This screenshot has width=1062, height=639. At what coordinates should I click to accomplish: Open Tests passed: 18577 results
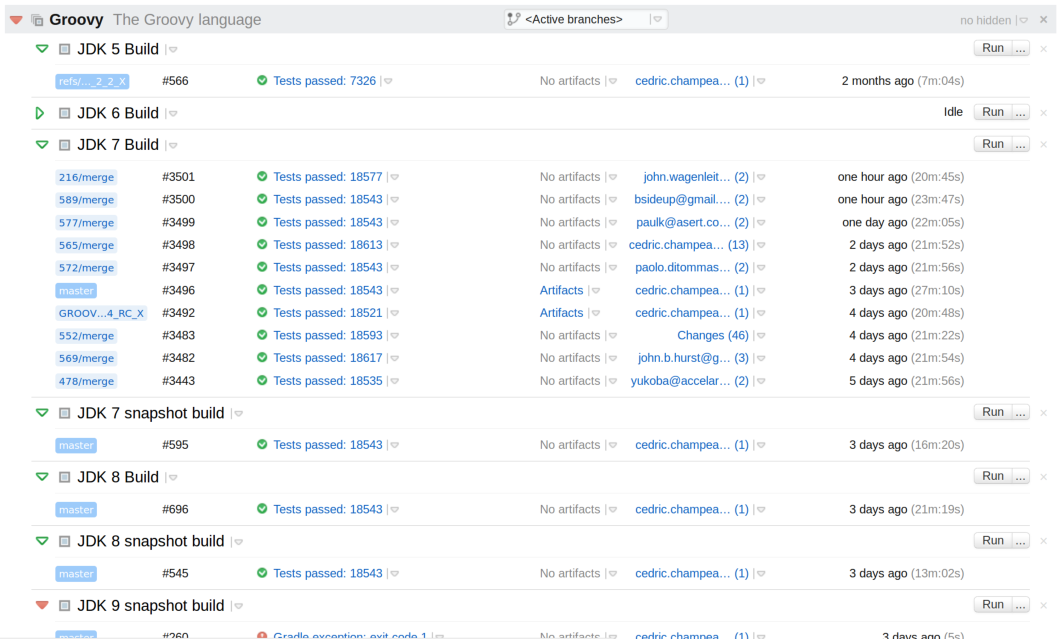[328, 177]
